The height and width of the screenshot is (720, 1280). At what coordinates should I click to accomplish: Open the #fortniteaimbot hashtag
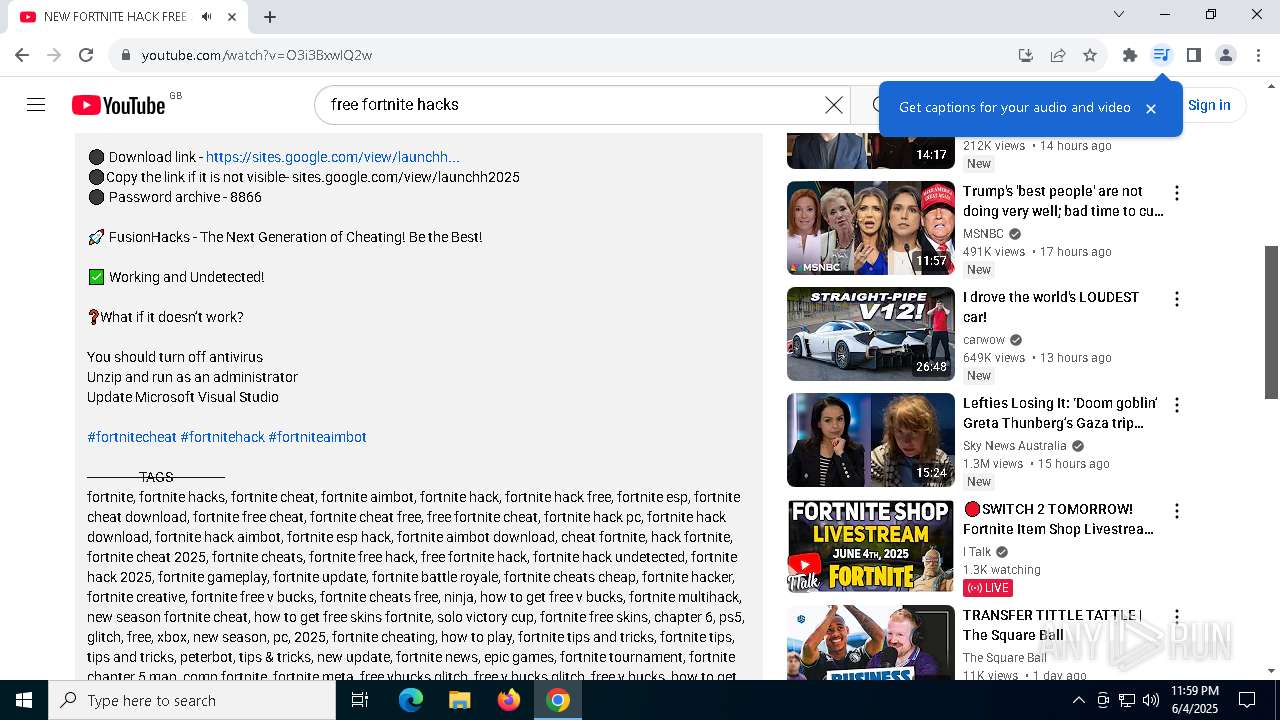point(318,437)
